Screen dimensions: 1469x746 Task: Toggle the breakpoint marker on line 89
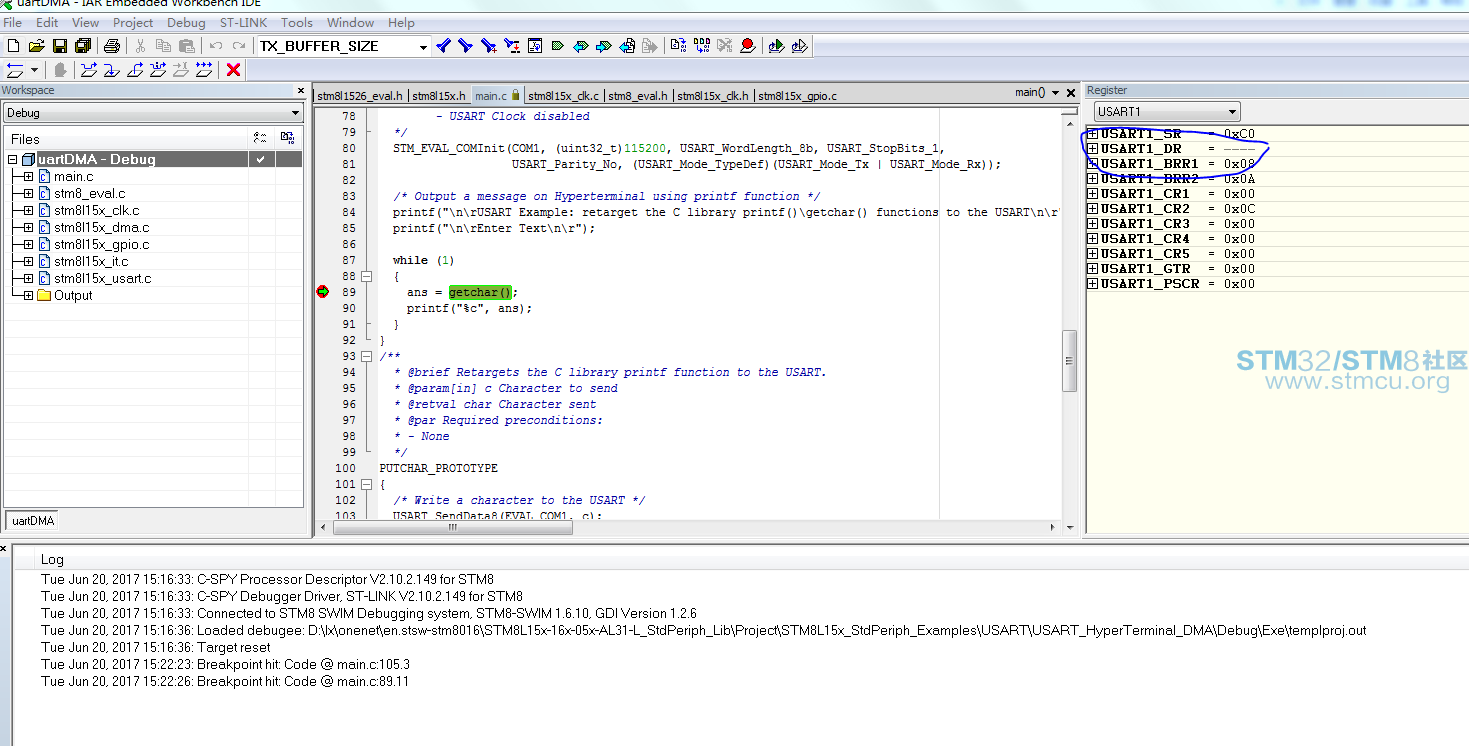click(322, 292)
